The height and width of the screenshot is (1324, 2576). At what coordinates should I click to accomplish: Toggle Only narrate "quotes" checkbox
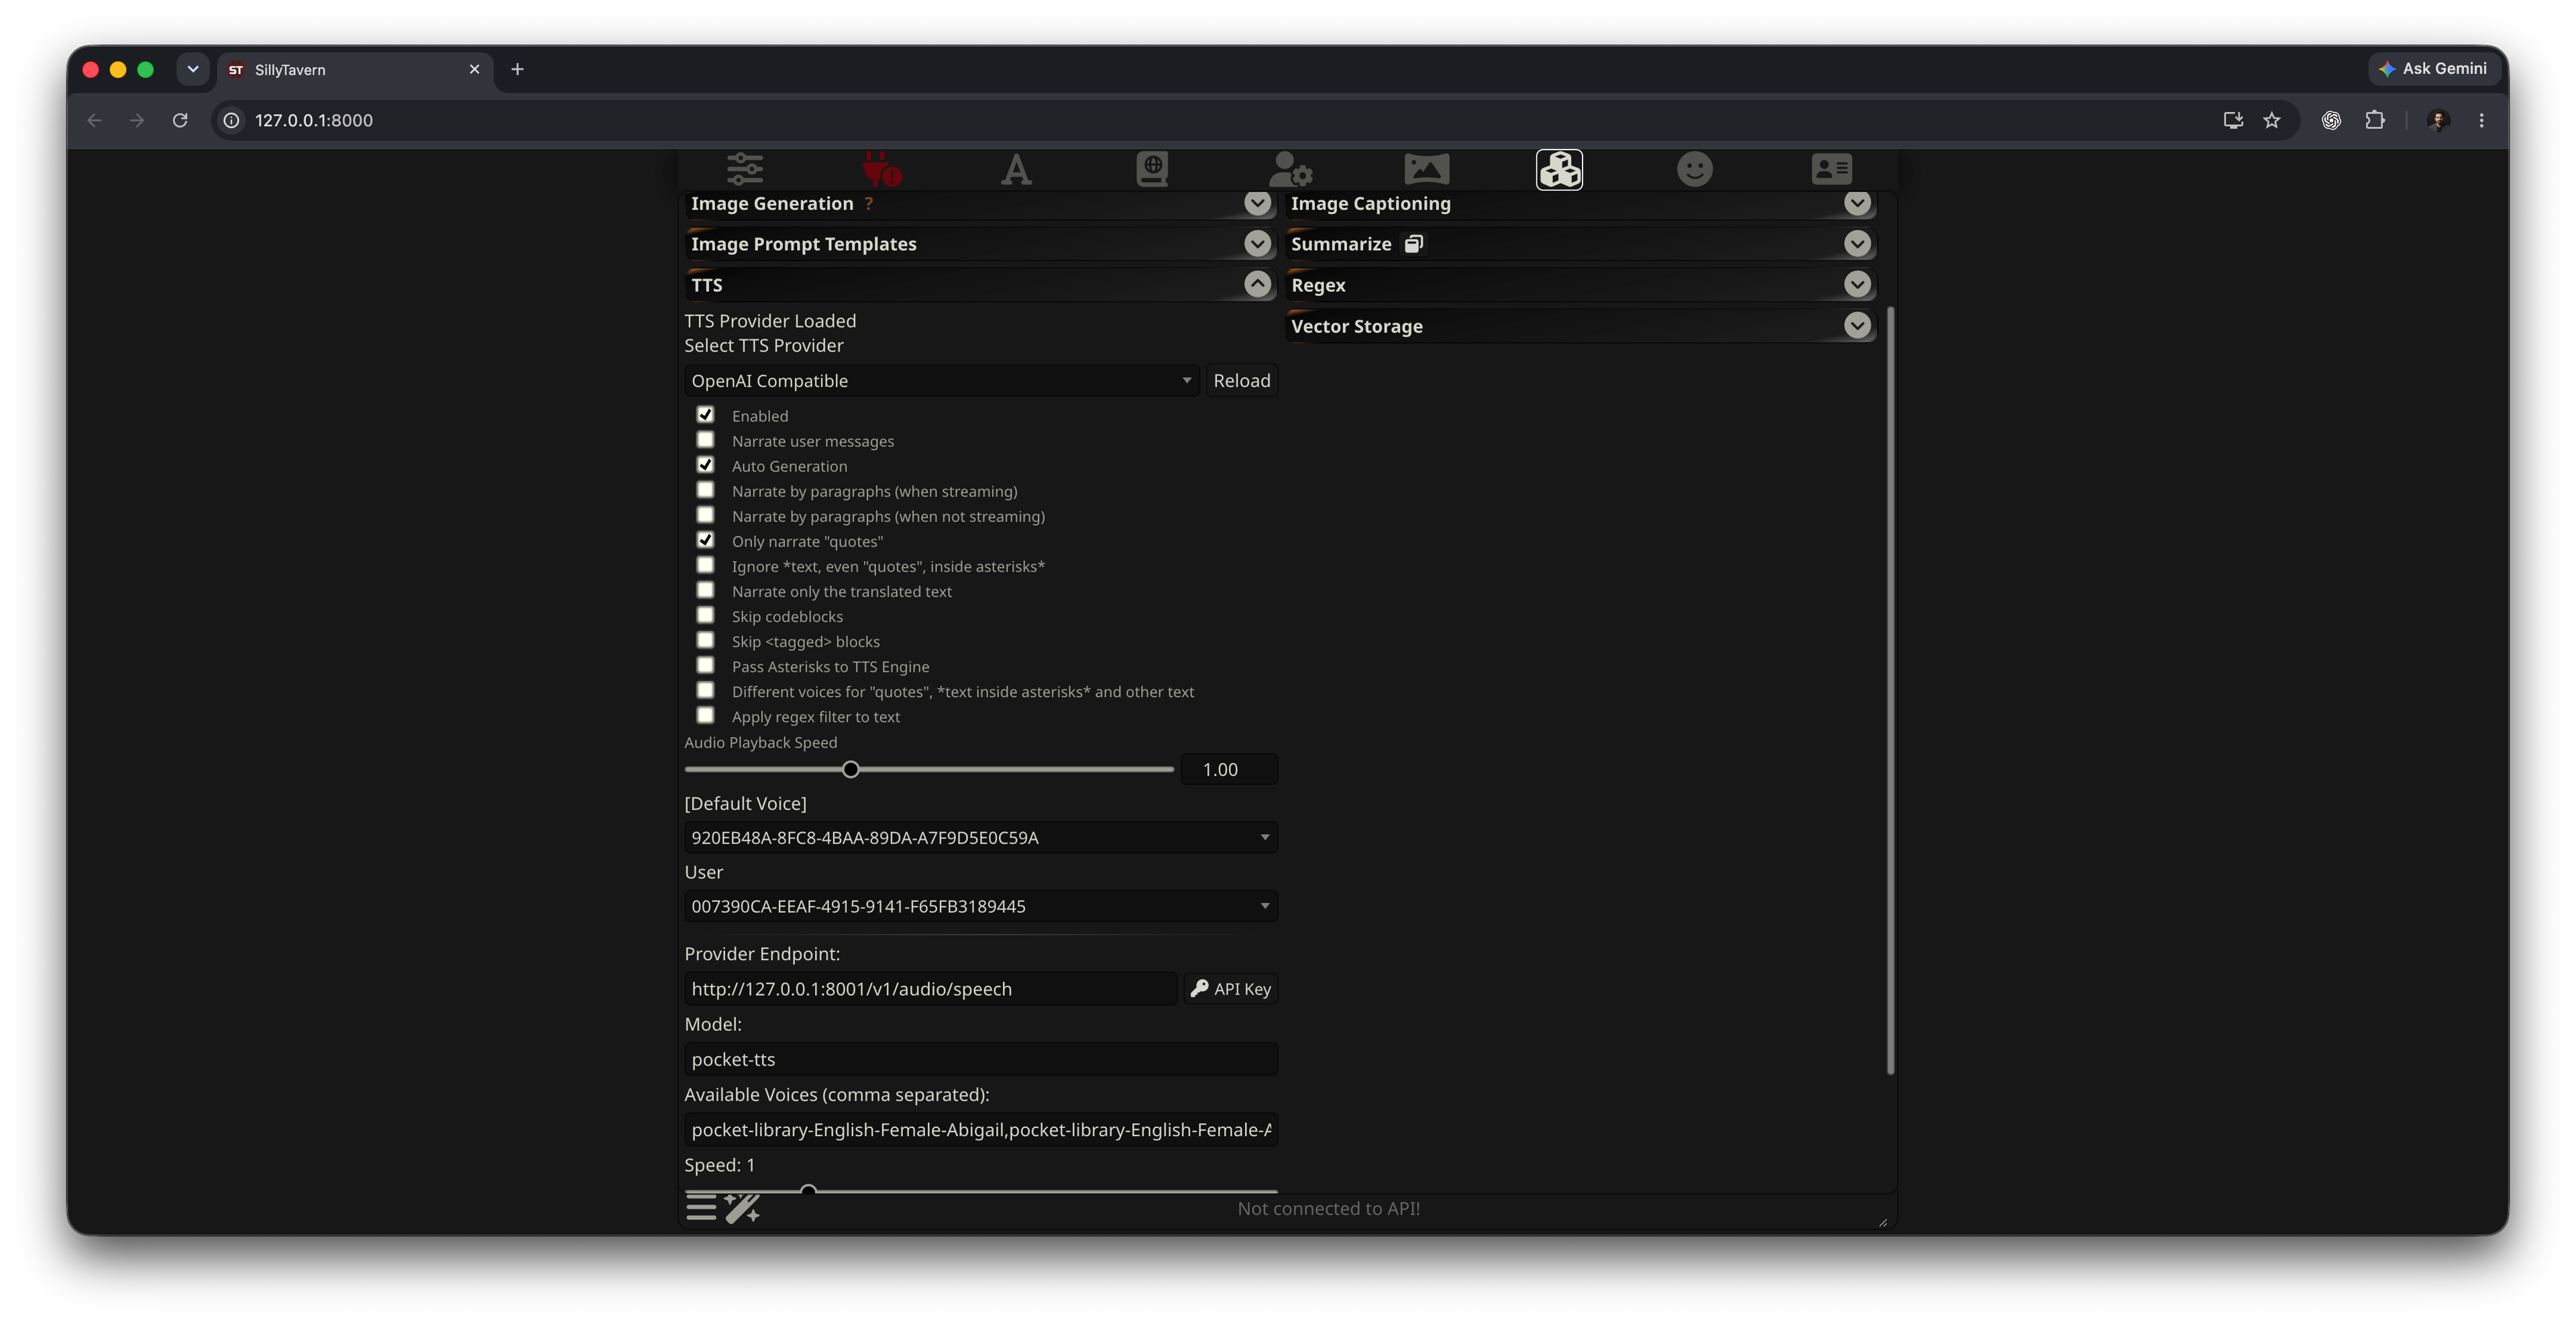point(705,539)
